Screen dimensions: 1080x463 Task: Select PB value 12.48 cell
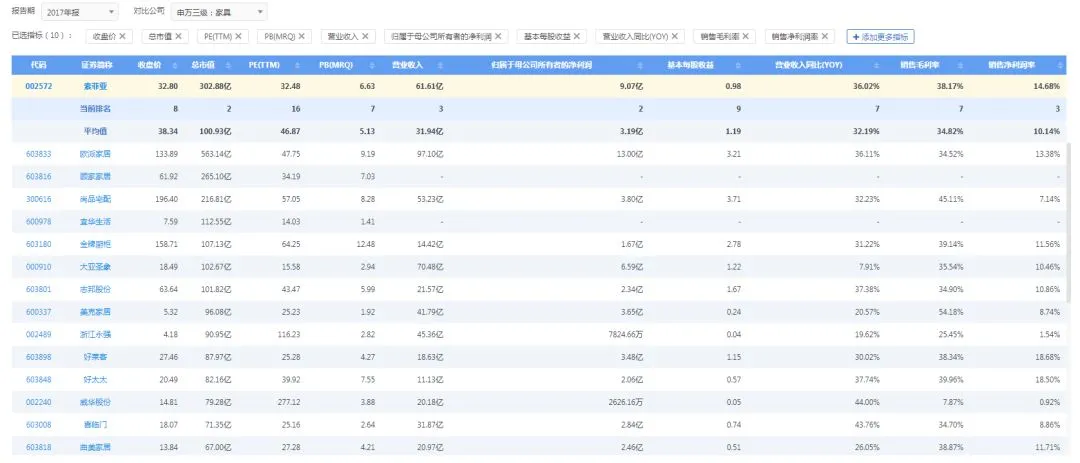[364, 244]
